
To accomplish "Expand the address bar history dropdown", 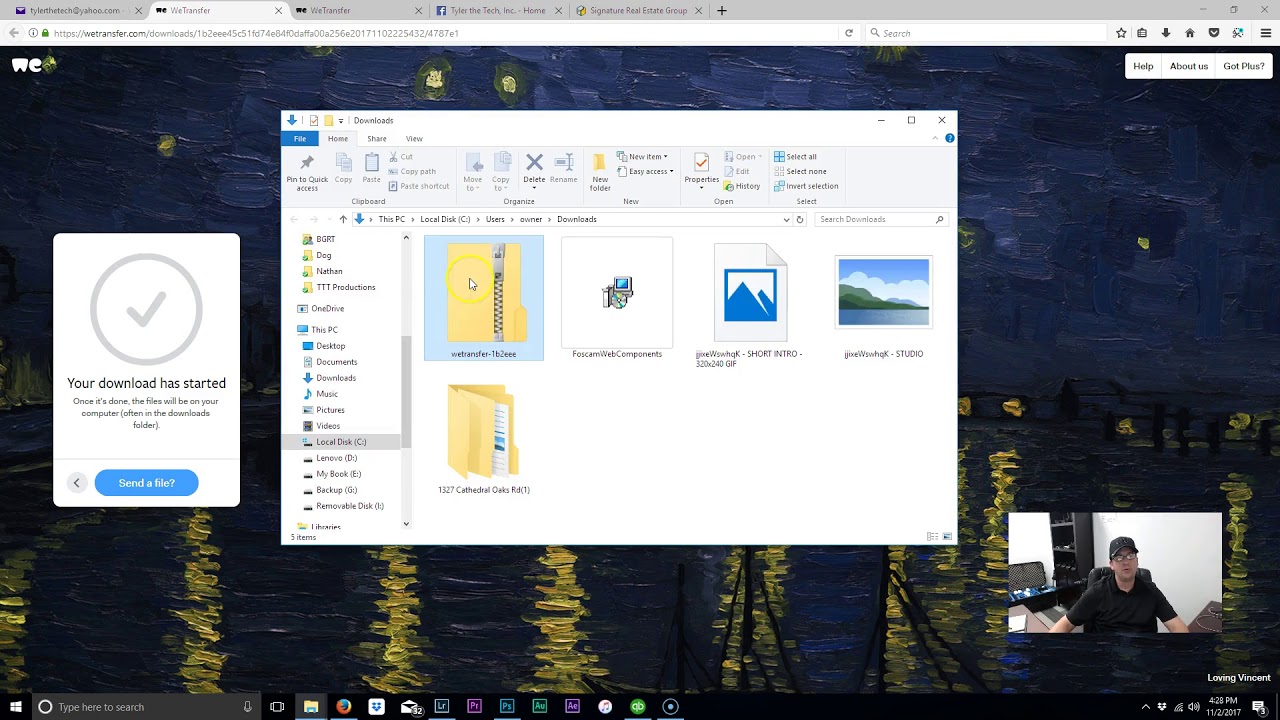I will pos(786,219).
